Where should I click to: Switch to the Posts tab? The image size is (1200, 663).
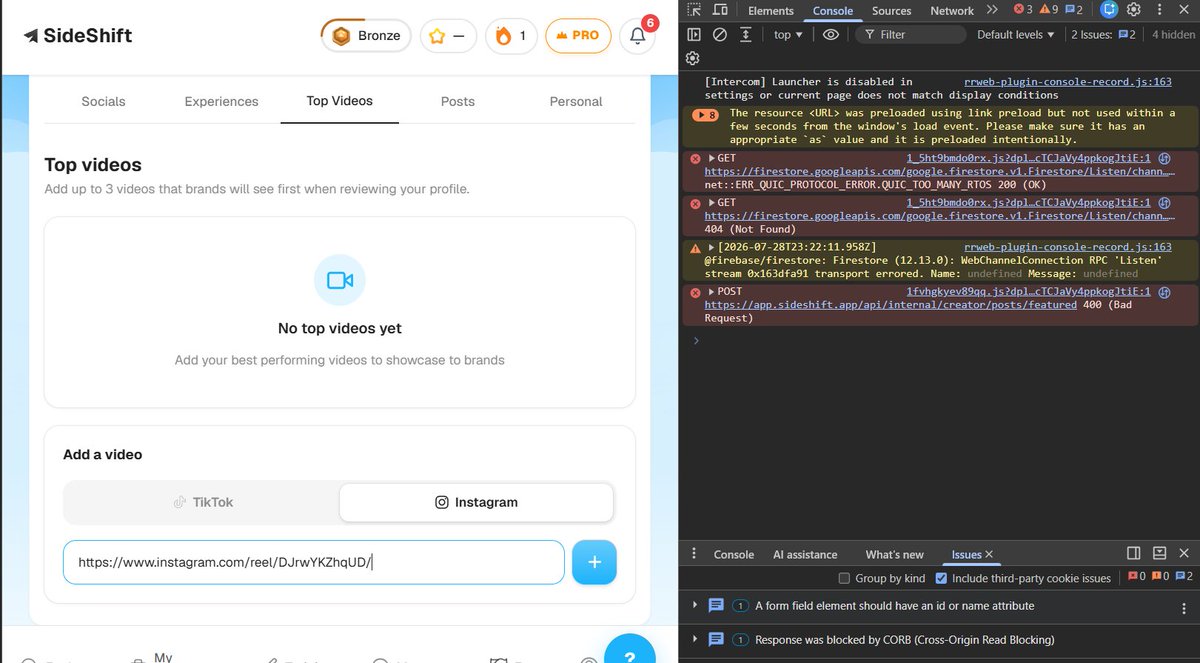(458, 101)
